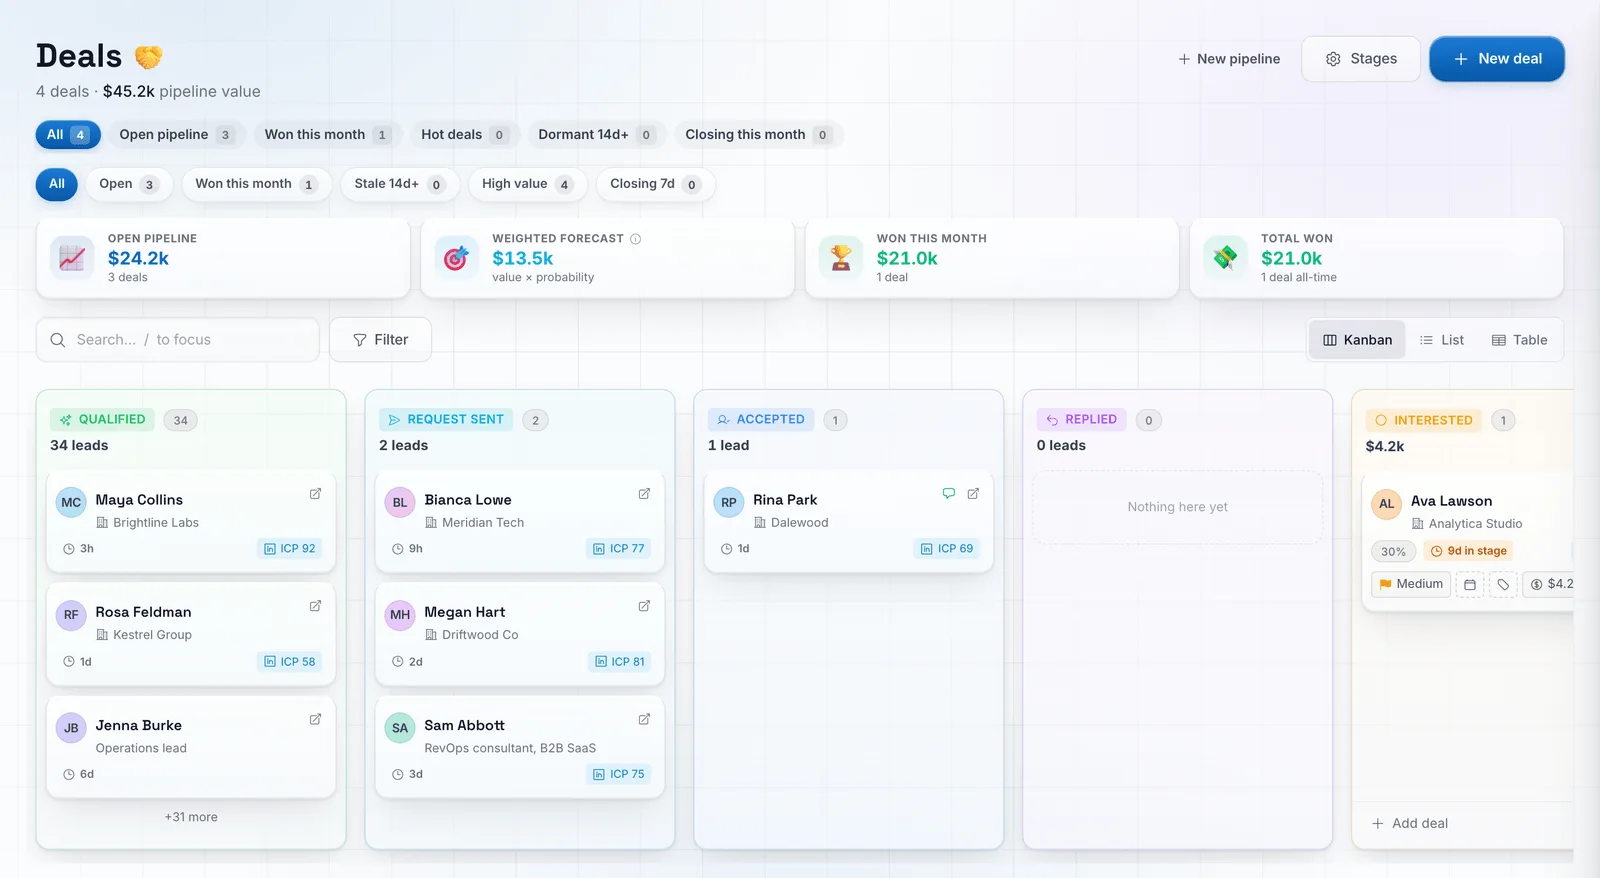Open Rina Park card external link icon

point(973,494)
